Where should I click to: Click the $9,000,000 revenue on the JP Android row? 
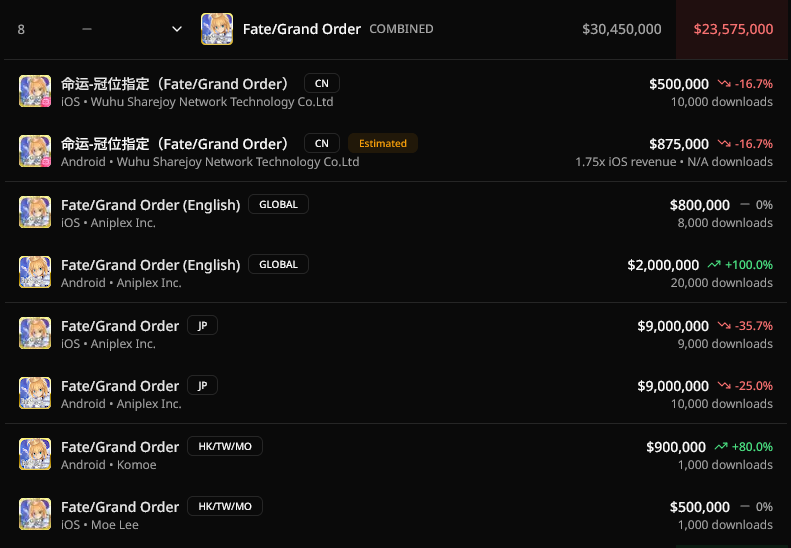point(673,386)
